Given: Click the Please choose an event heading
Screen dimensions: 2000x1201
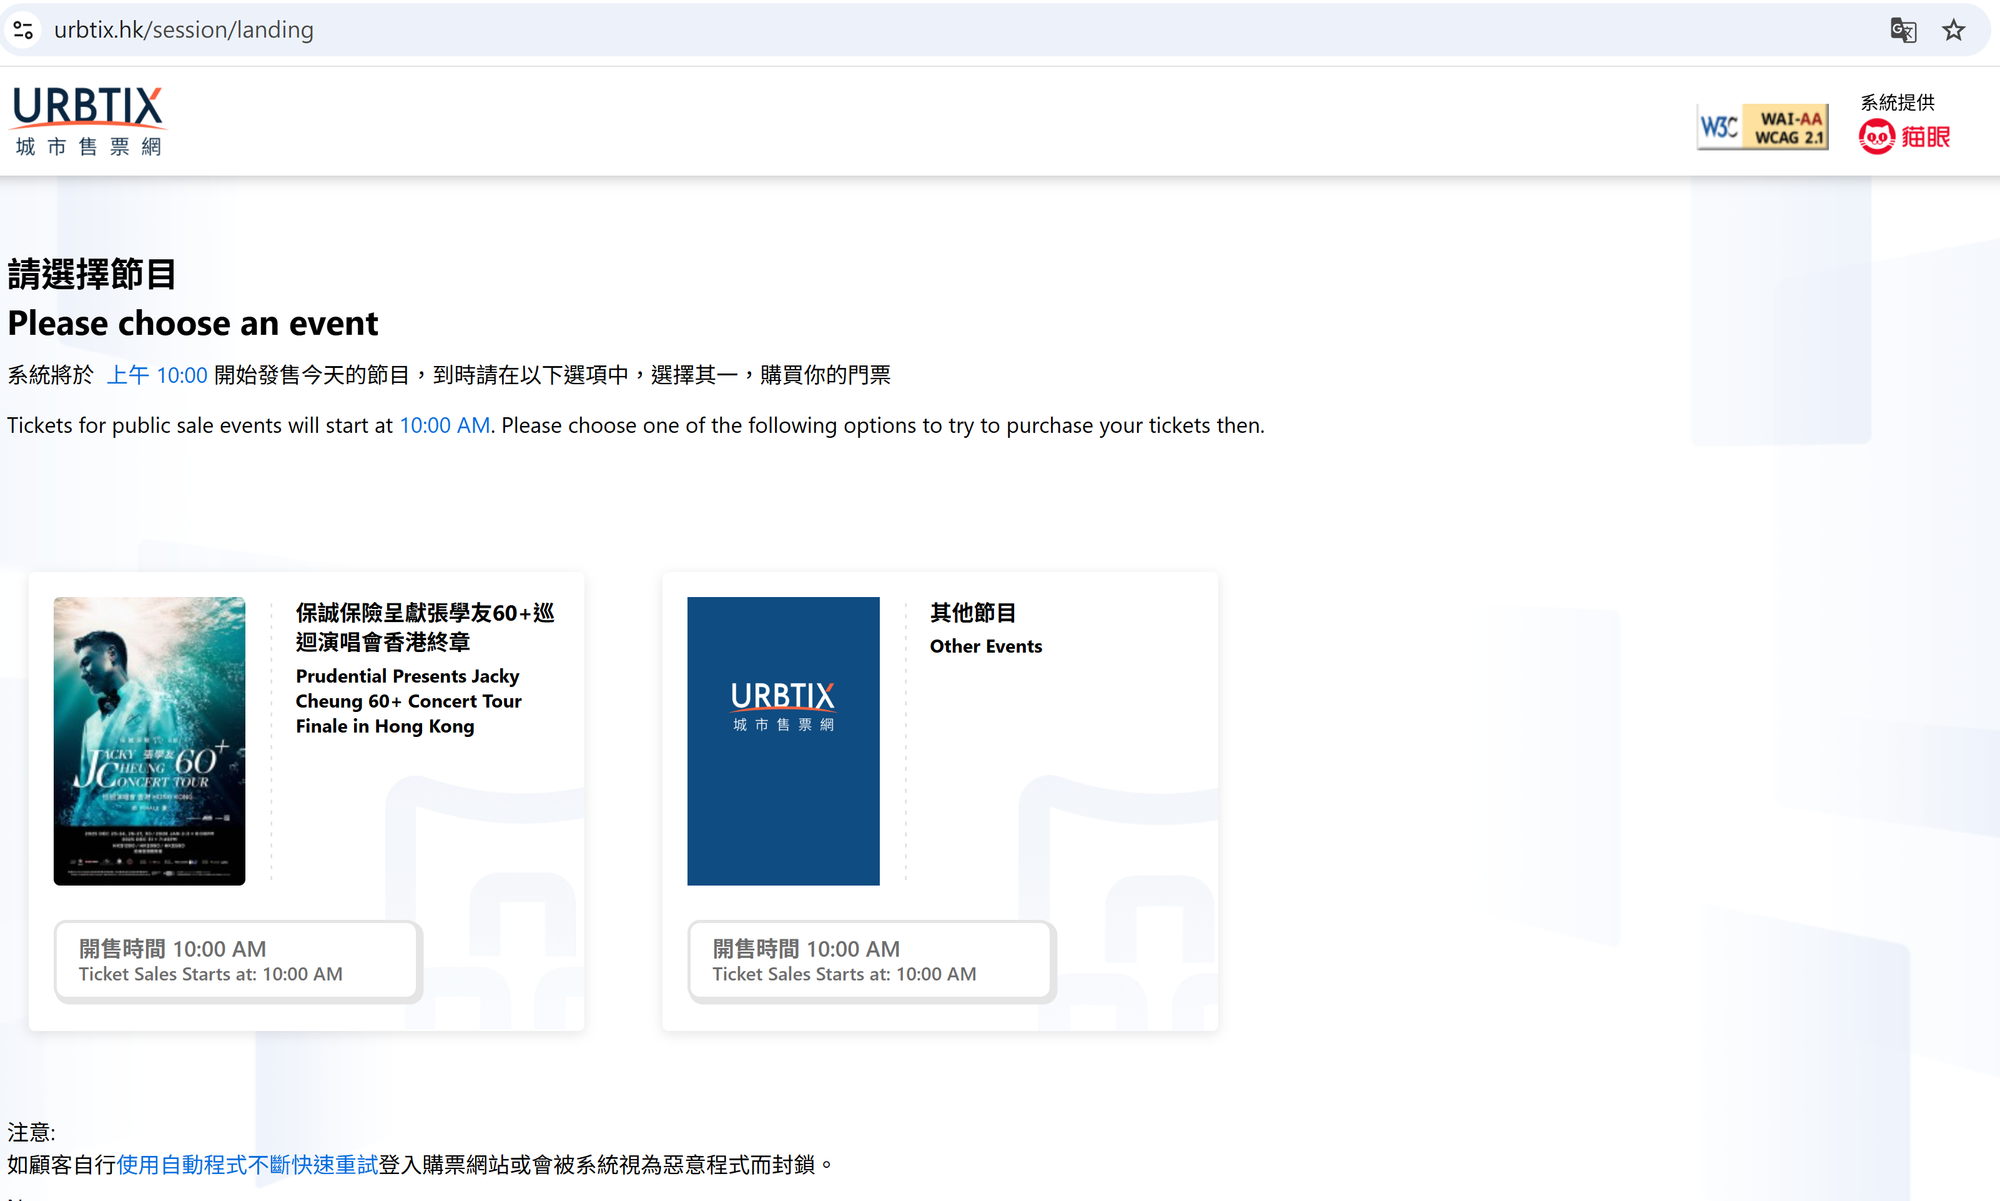Looking at the screenshot, I should tap(193, 323).
